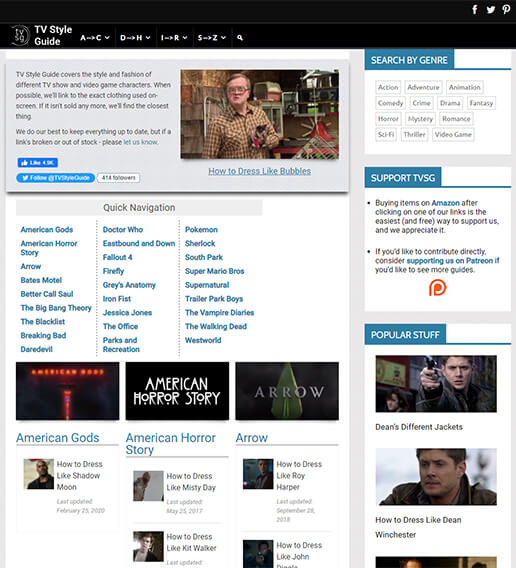Go to Daredevil quick link
This screenshot has height=568, width=516.
point(37,350)
